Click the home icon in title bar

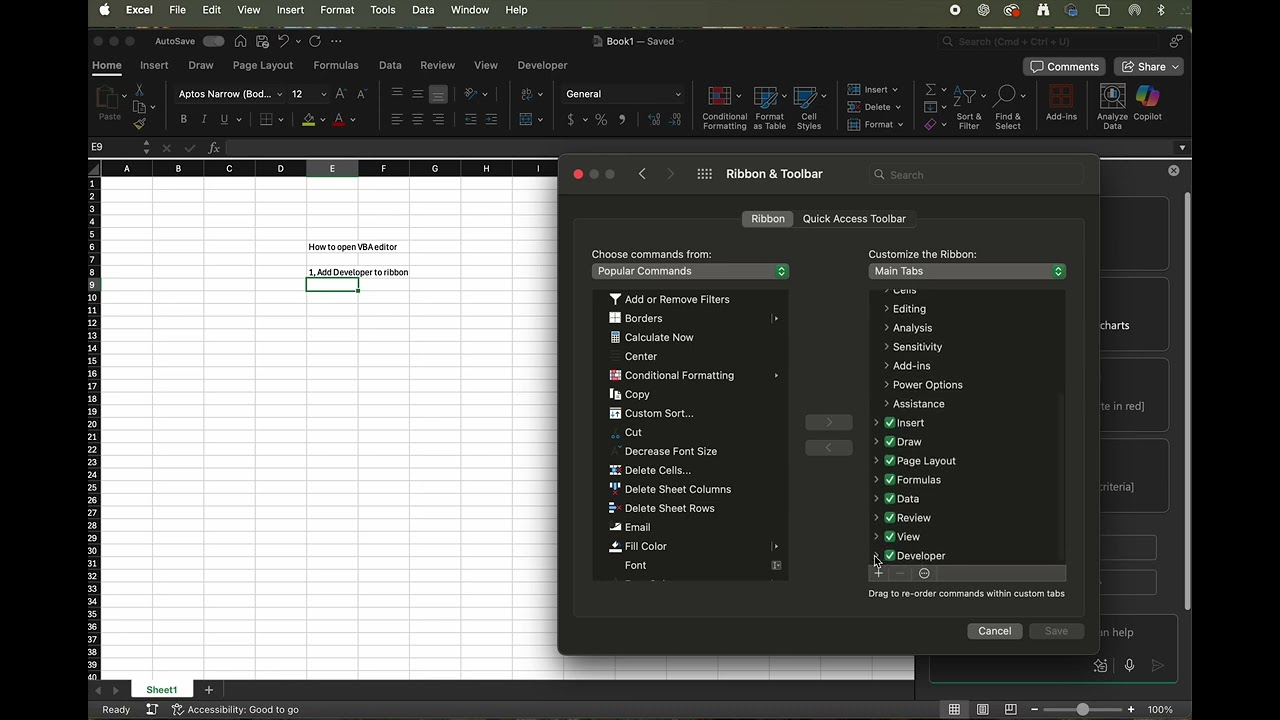point(240,41)
